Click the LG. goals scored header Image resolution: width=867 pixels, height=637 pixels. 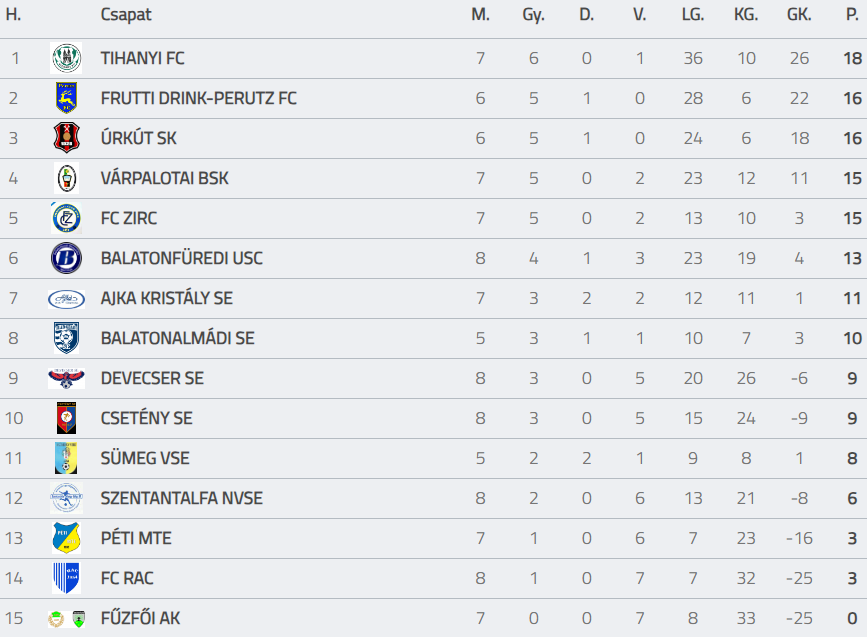point(692,15)
